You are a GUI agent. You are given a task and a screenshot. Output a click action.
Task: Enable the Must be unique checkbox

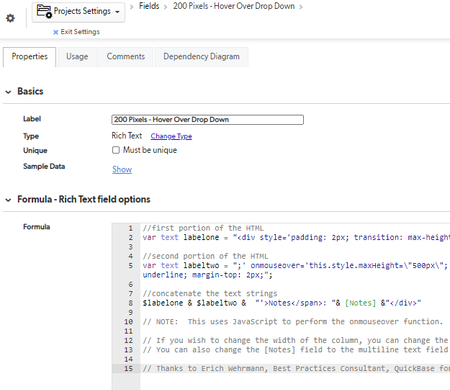[116, 150]
